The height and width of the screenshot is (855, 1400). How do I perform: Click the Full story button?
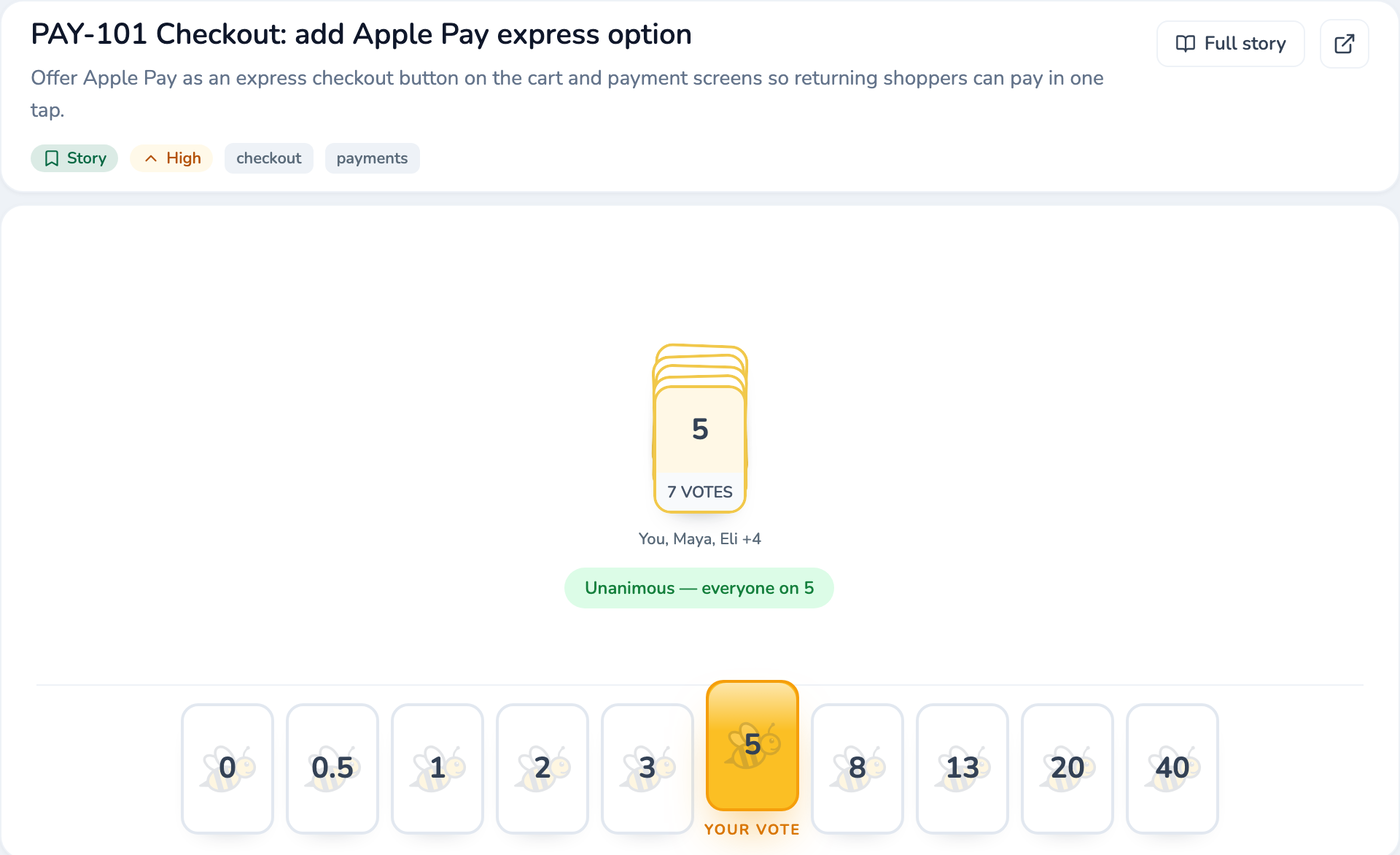pos(1230,44)
